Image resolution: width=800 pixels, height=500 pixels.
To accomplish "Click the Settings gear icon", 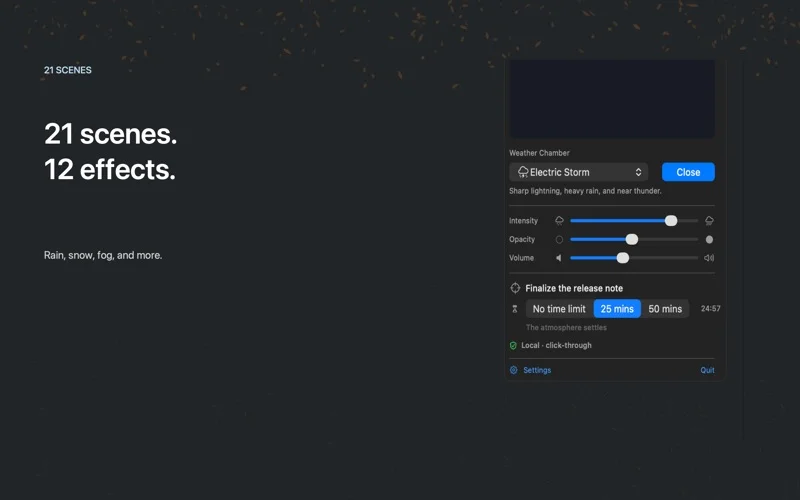I will (514, 370).
